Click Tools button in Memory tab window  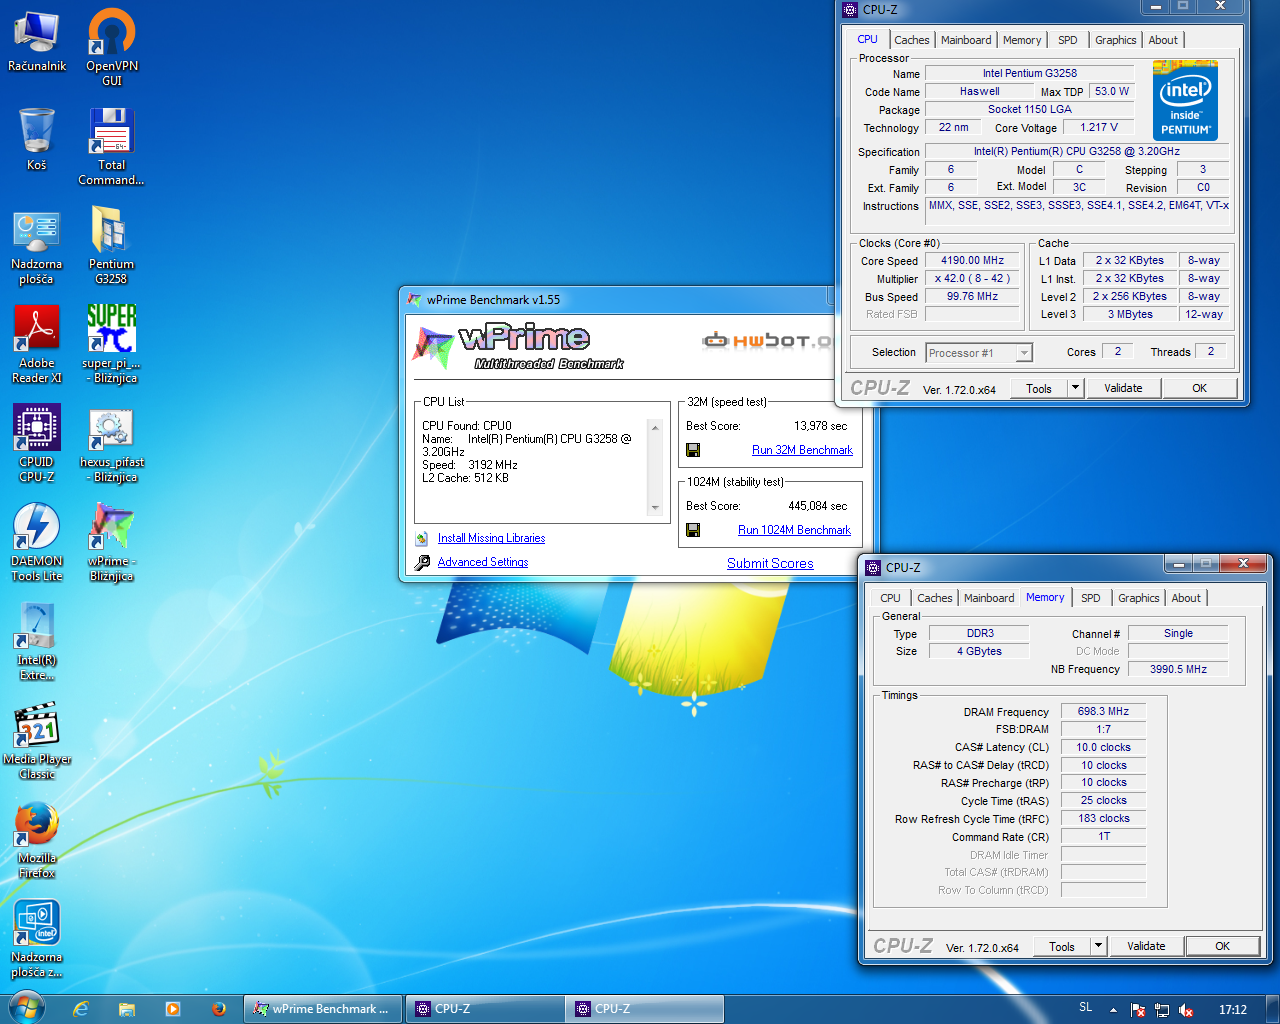click(1062, 946)
